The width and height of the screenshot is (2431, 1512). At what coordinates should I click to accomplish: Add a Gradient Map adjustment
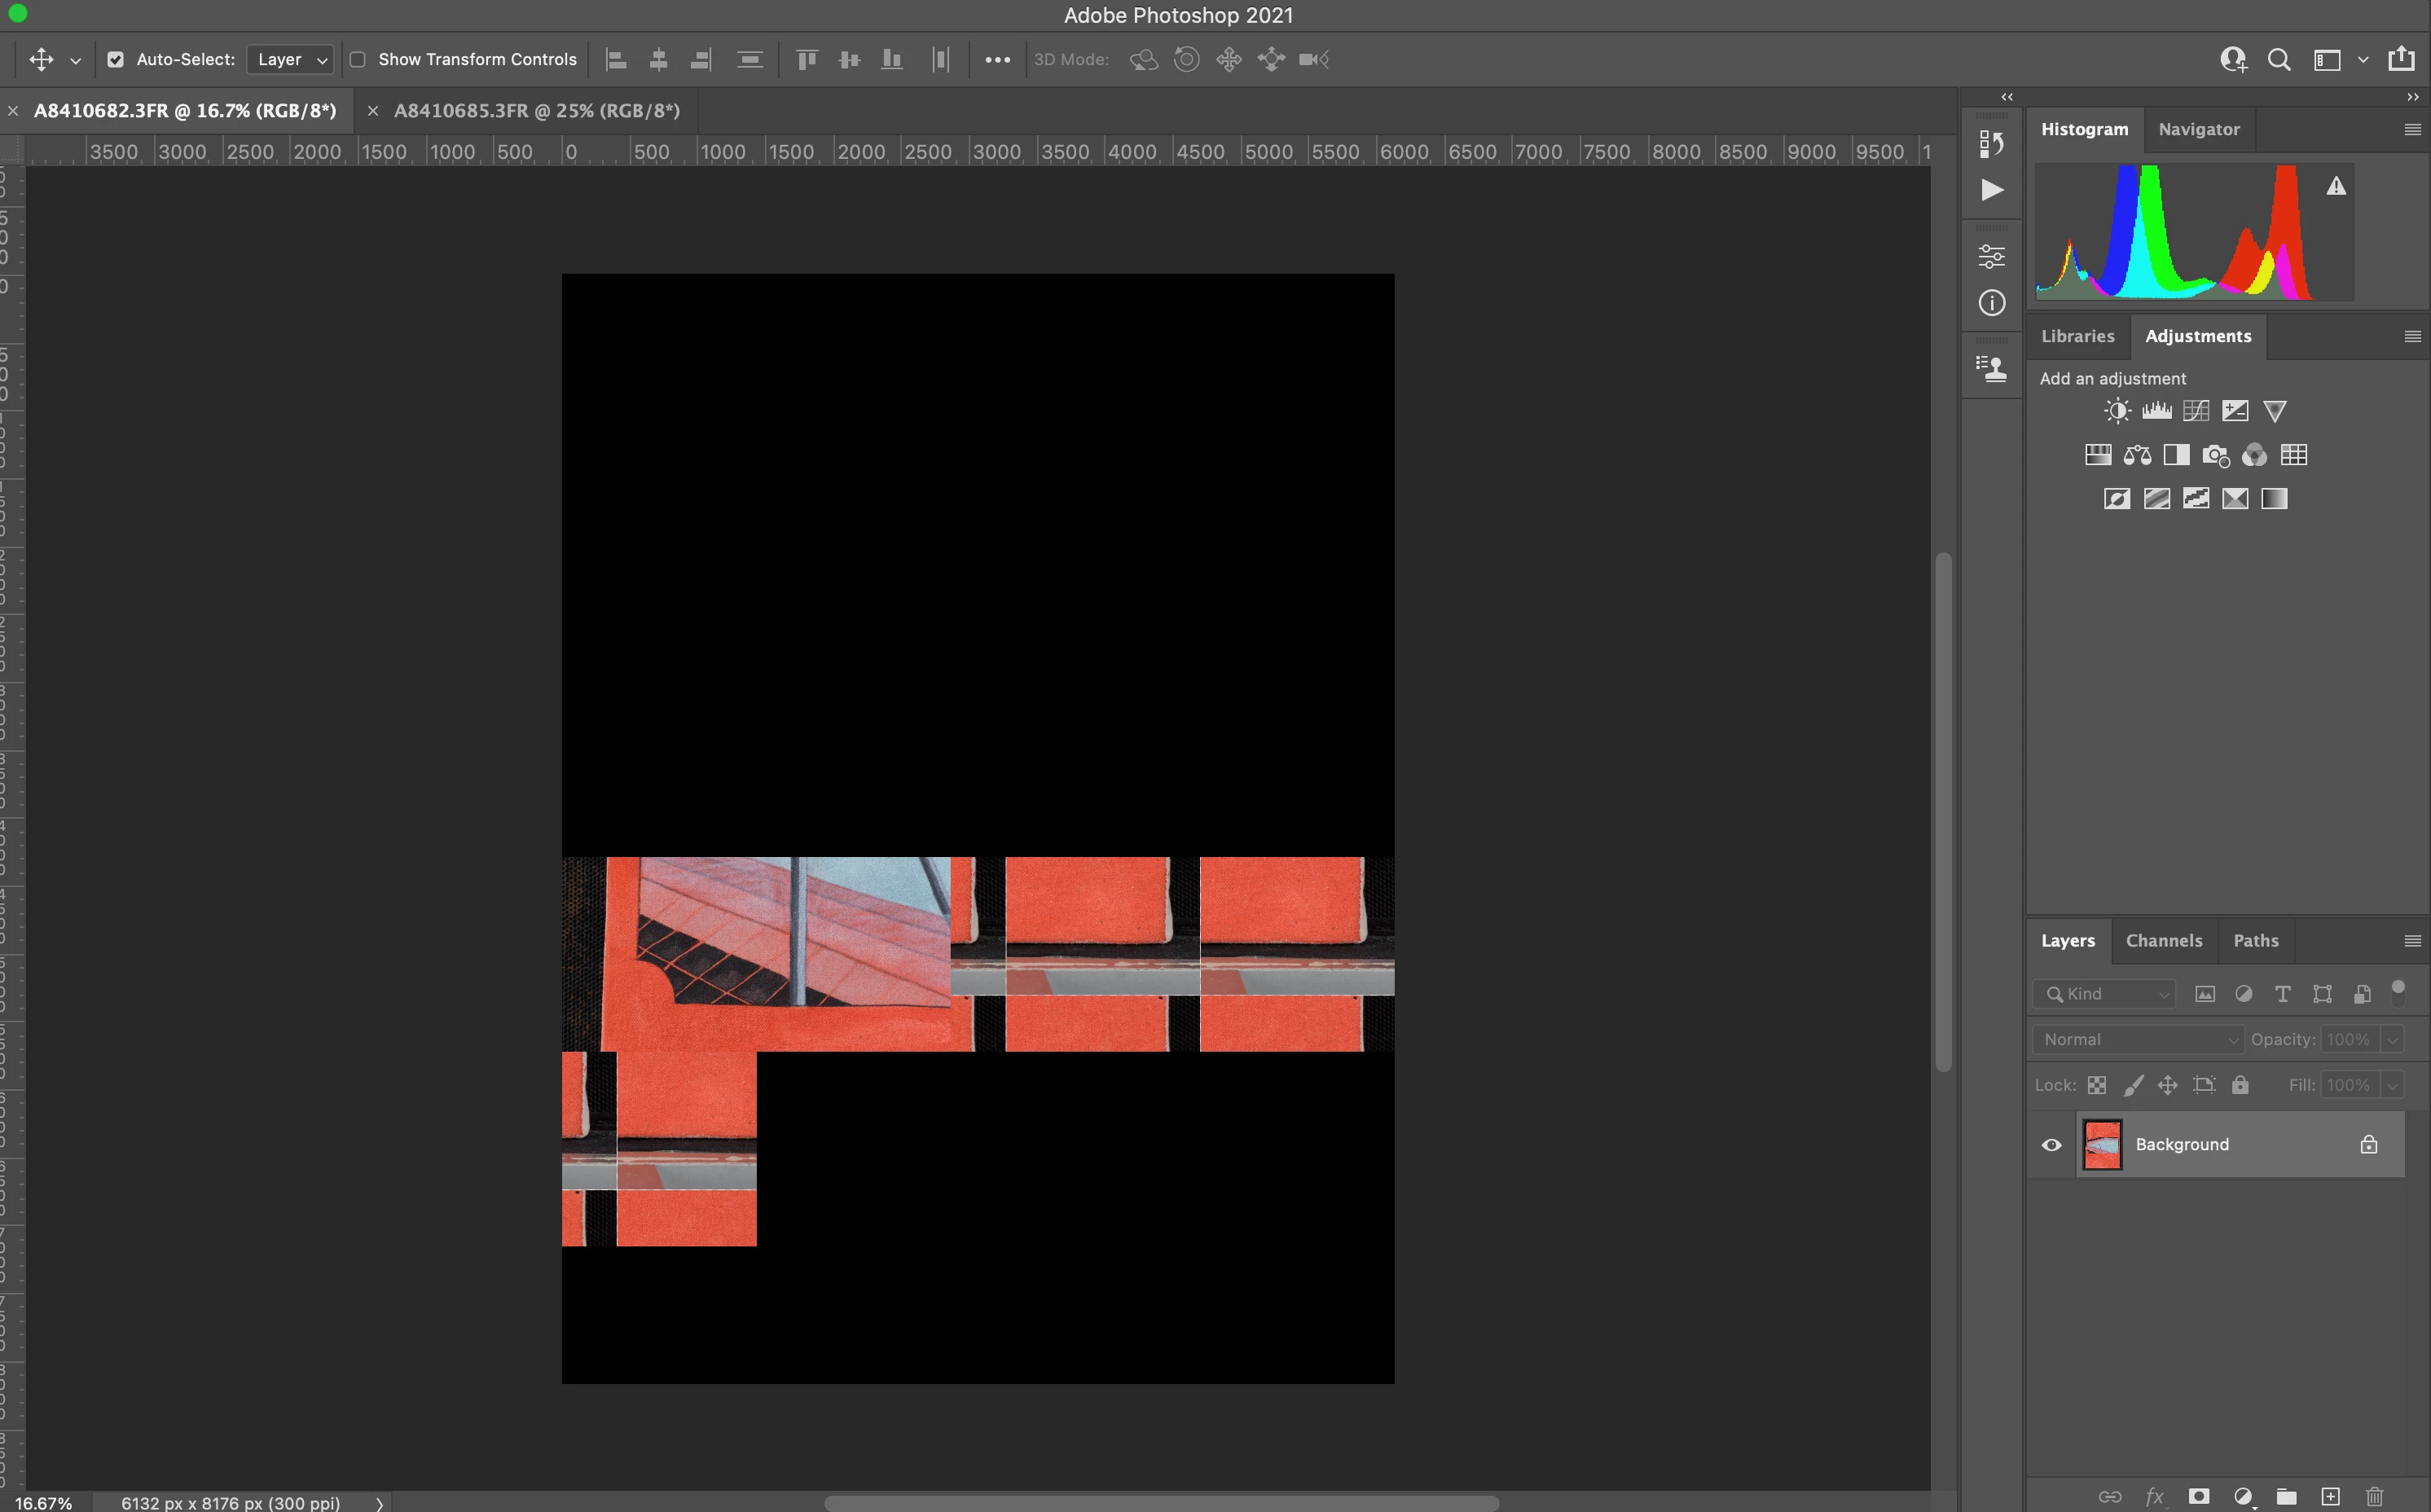[x=2274, y=498]
